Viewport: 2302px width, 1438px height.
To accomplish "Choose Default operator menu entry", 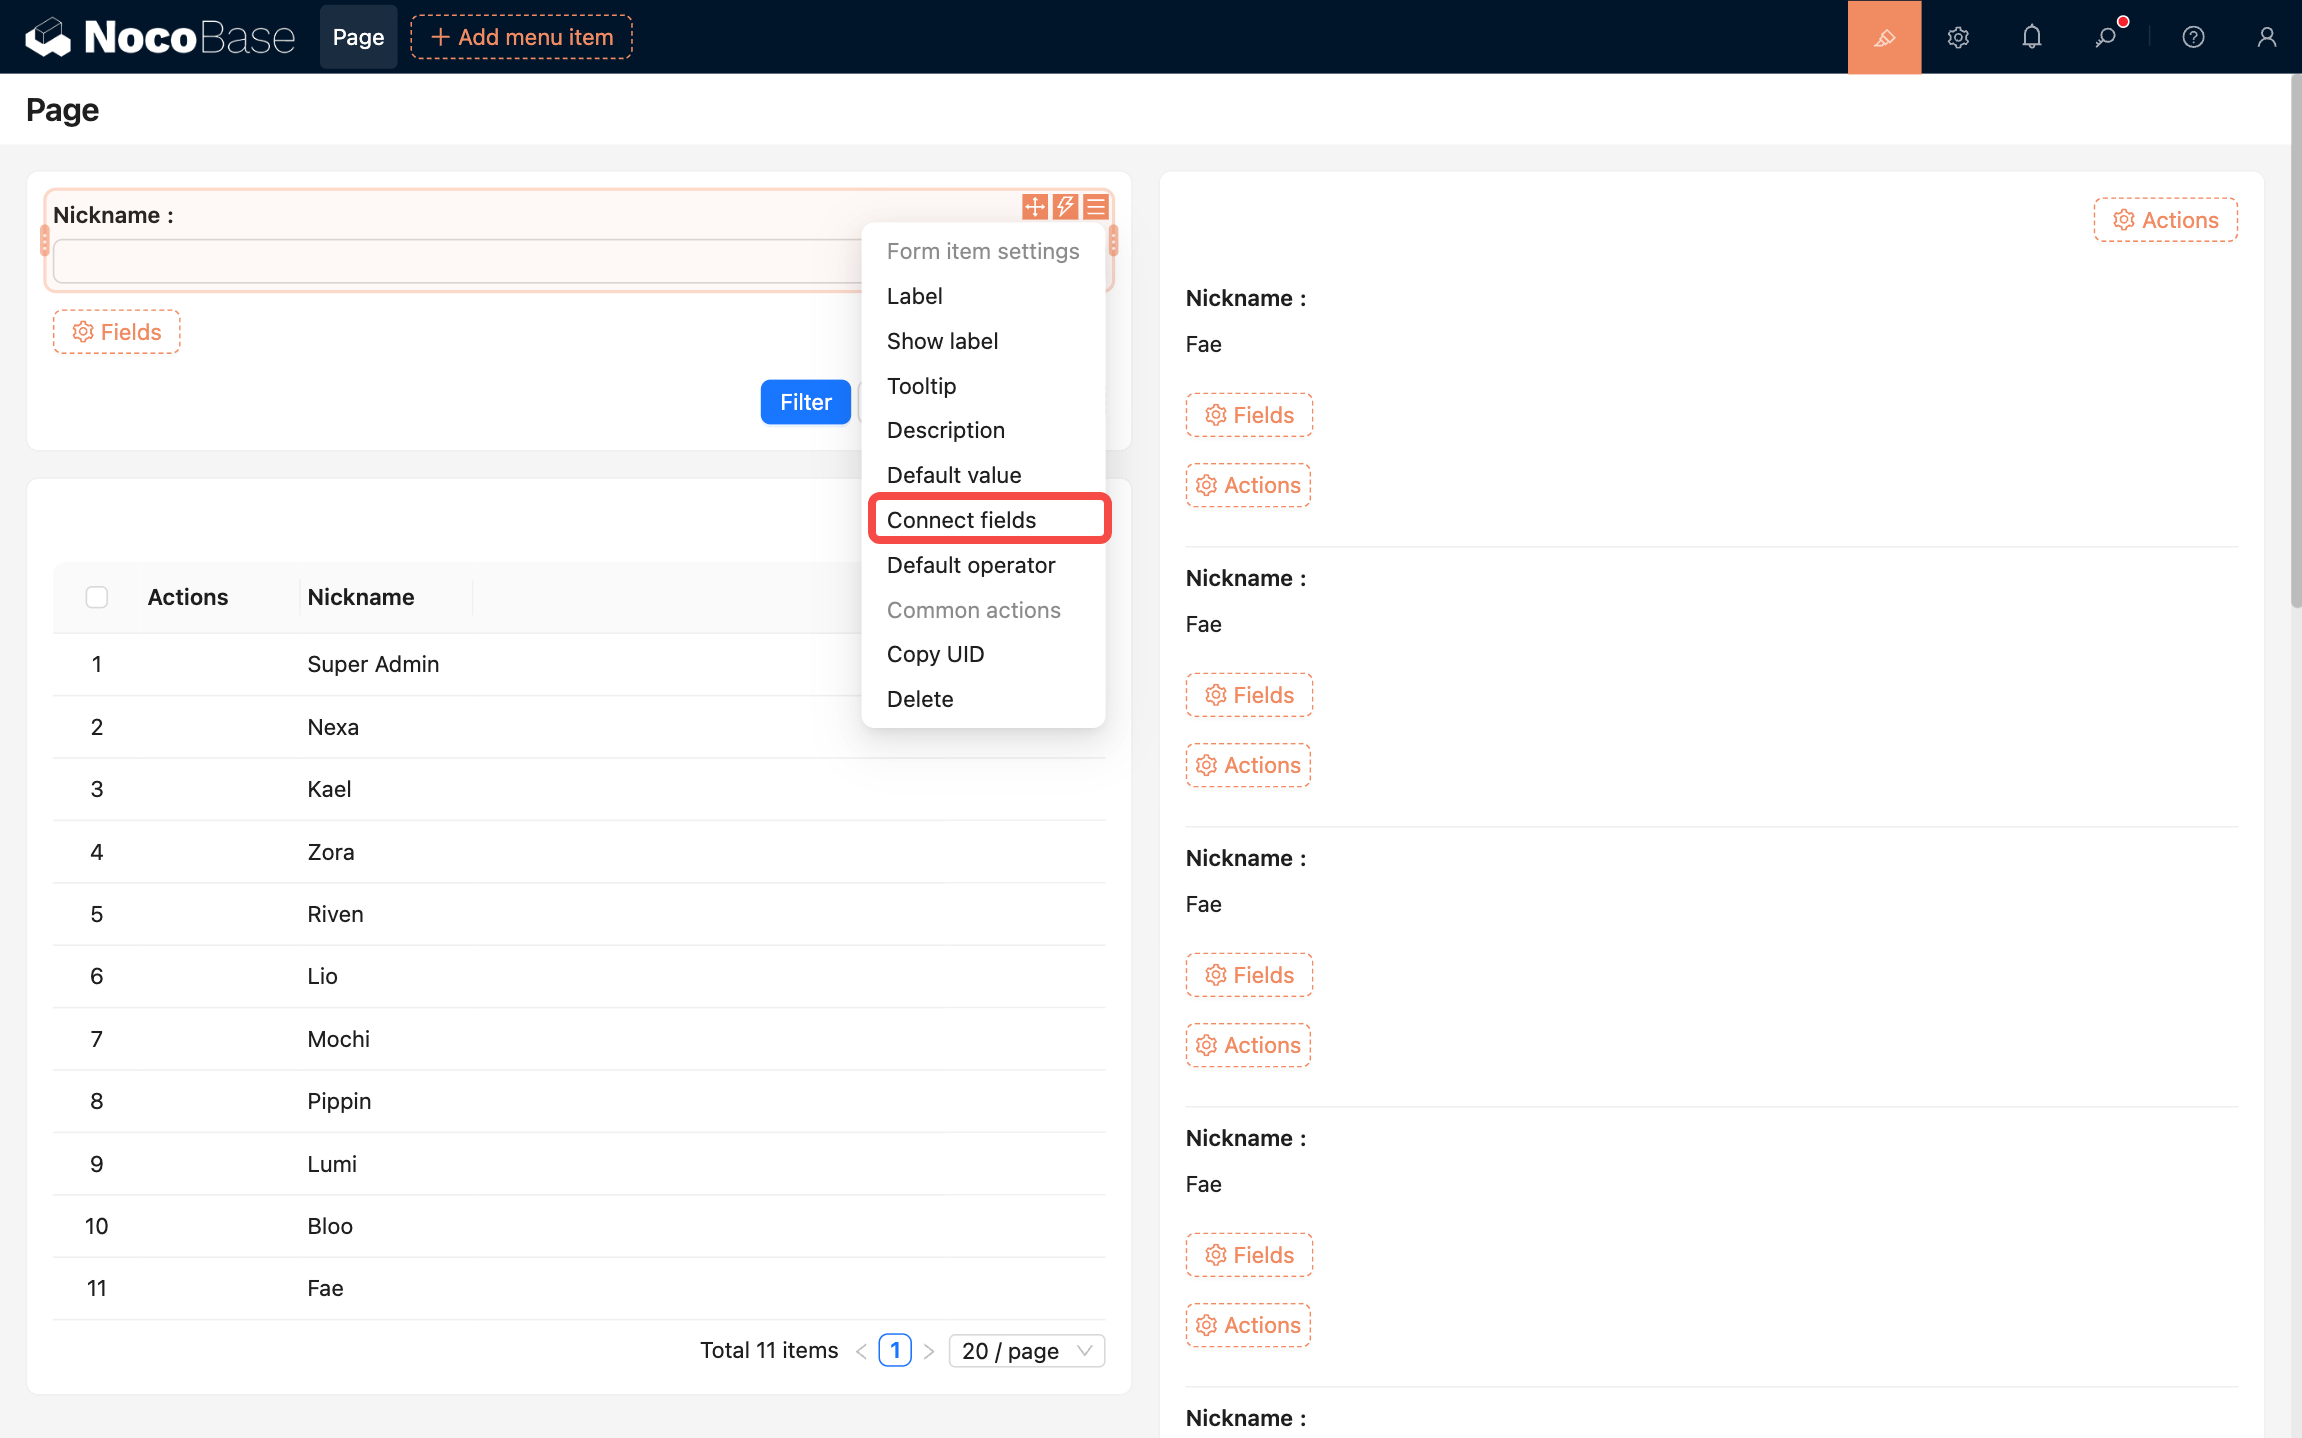I will (x=970, y=565).
